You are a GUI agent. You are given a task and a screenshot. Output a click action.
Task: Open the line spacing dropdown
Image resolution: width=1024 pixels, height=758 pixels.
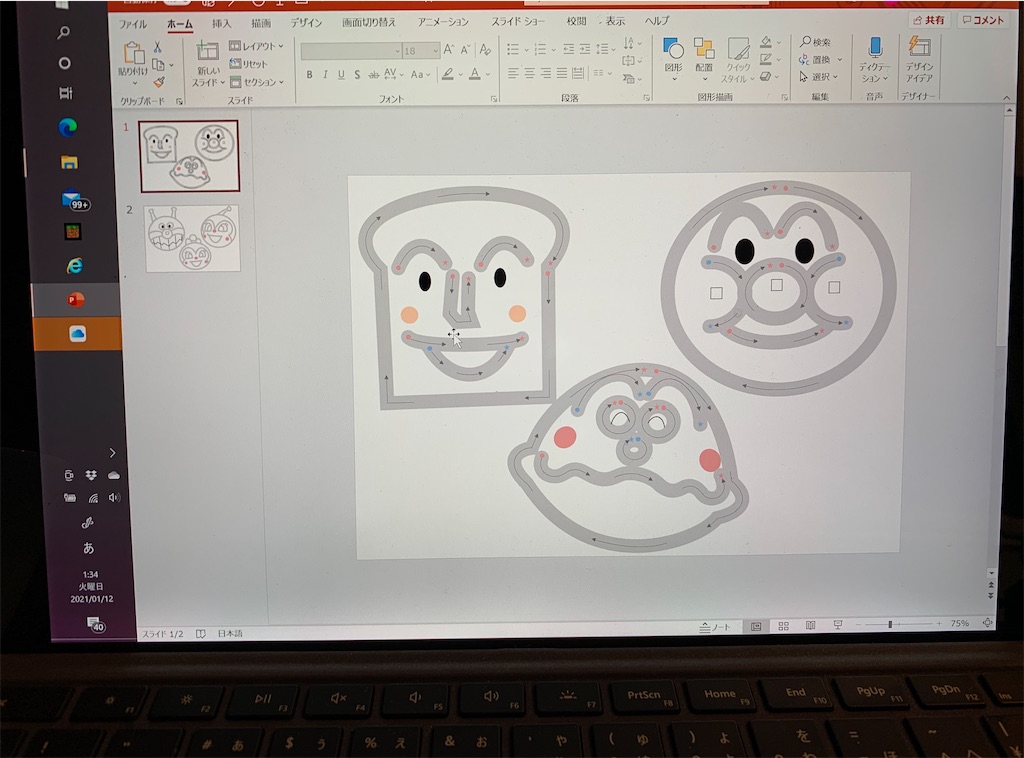(x=605, y=49)
